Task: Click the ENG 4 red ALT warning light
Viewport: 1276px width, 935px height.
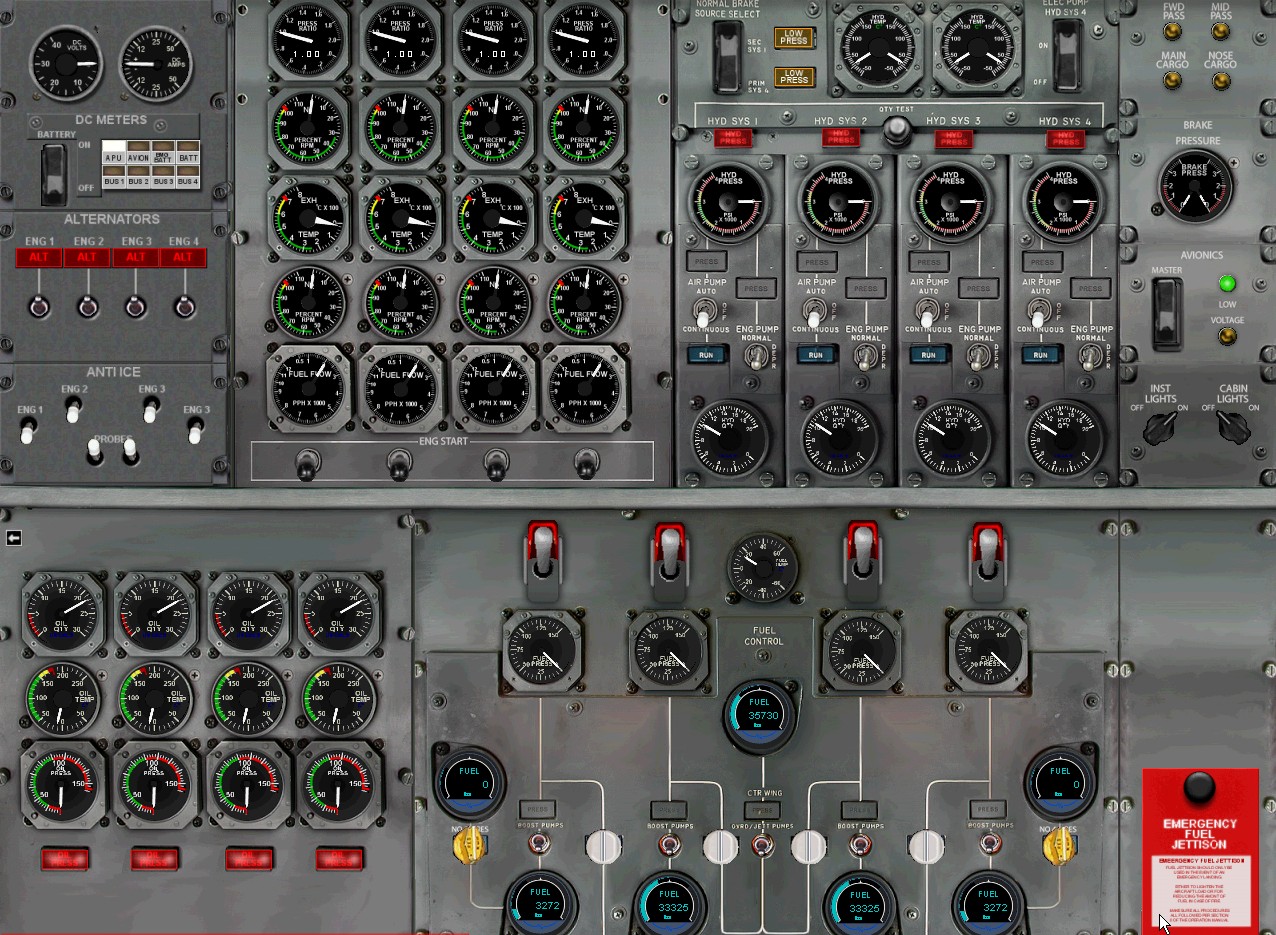Action: click(x=183, y=257)
